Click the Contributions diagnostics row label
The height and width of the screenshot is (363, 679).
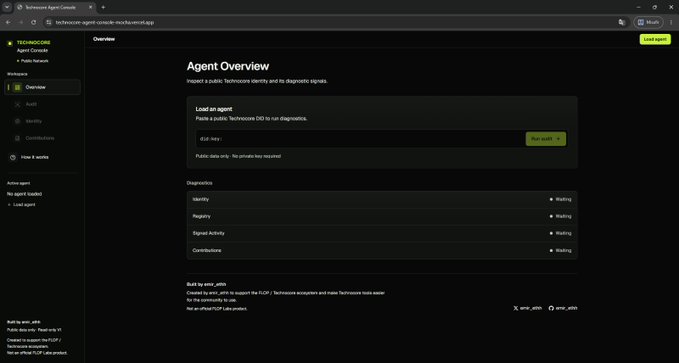pyautogui.click(x=207, y=251)
